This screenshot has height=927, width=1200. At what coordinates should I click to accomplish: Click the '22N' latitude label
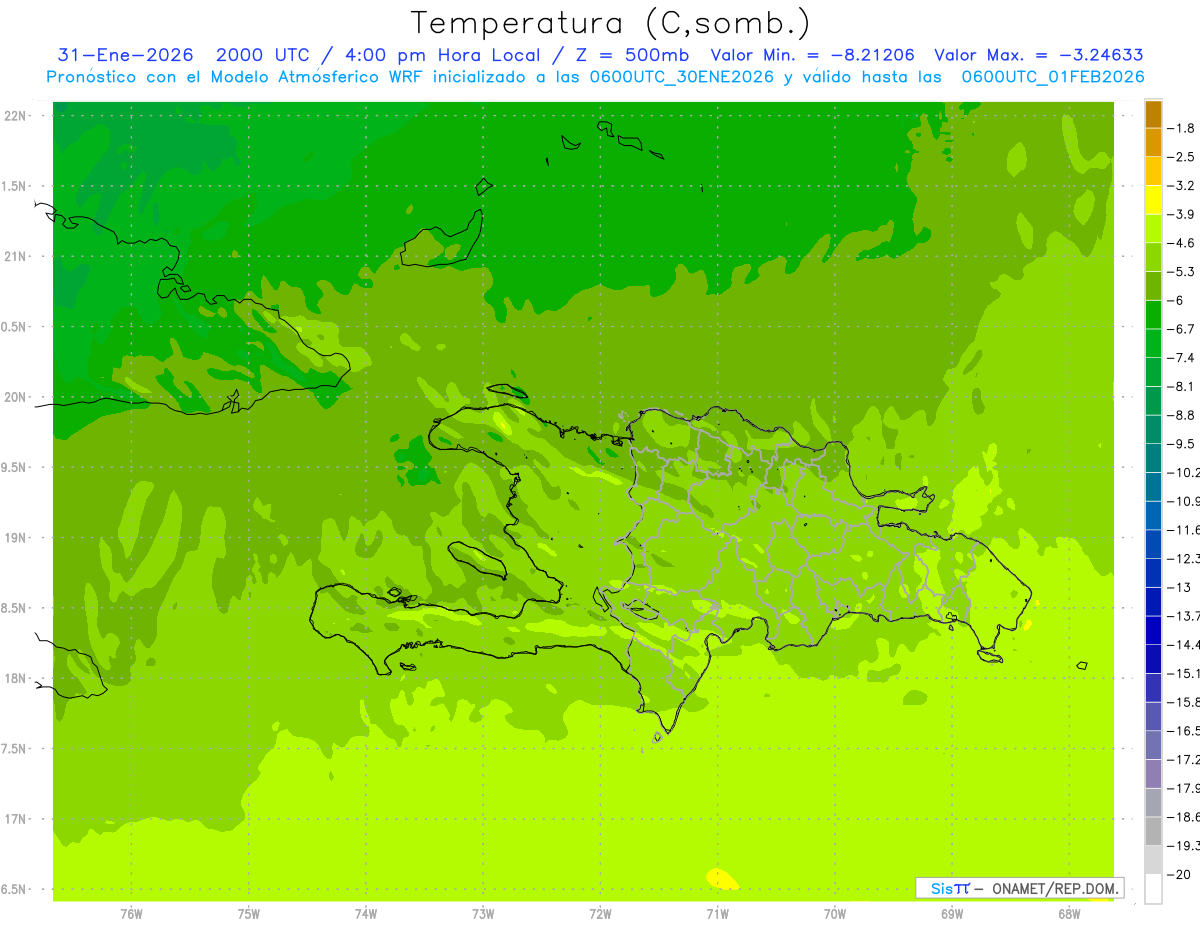pyautogui.click(x=16, y=115)
